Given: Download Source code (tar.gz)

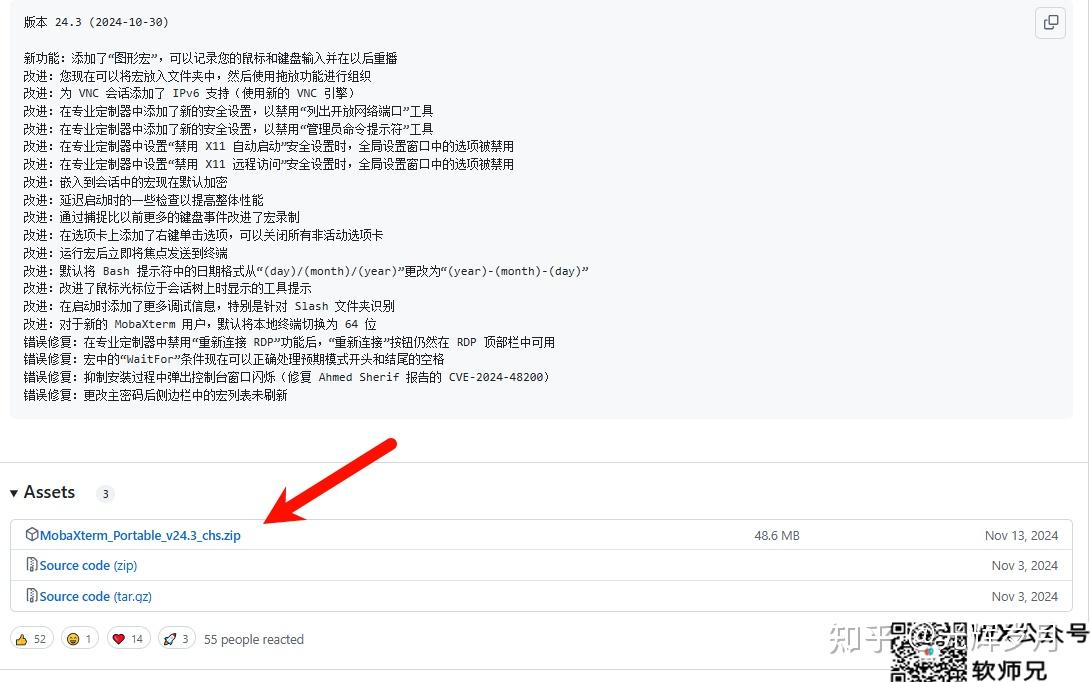Looking at the screenshot, I should point(95,596).
